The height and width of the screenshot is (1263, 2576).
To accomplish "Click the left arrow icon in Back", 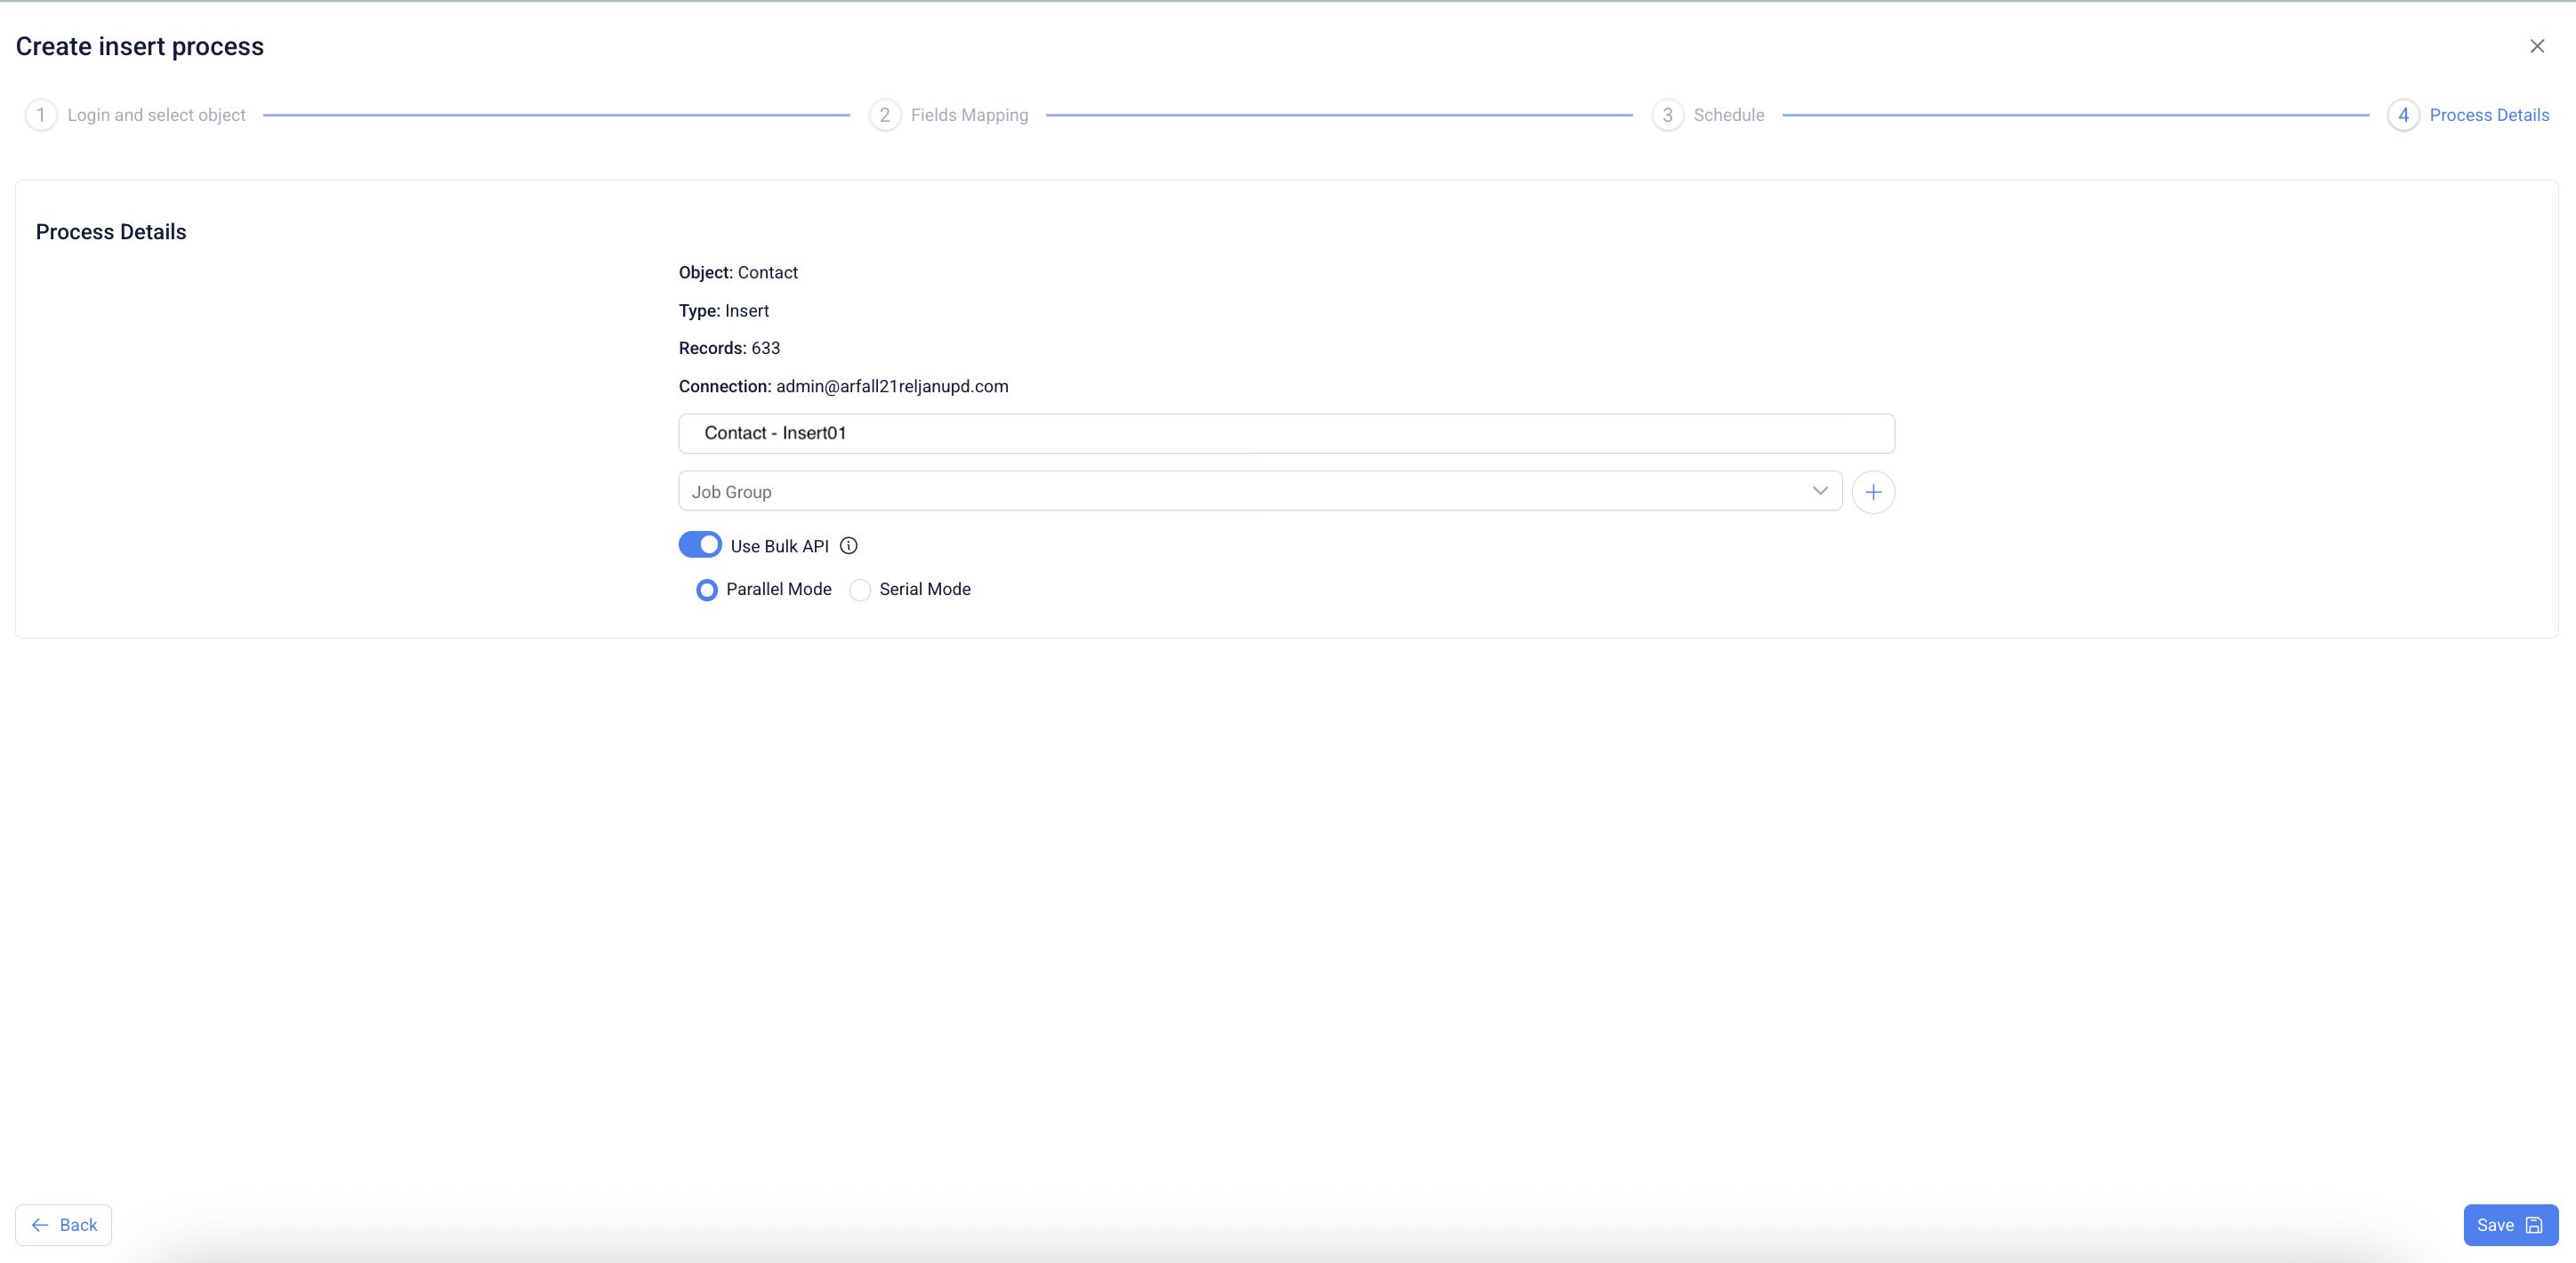I will coord(40,1225).
